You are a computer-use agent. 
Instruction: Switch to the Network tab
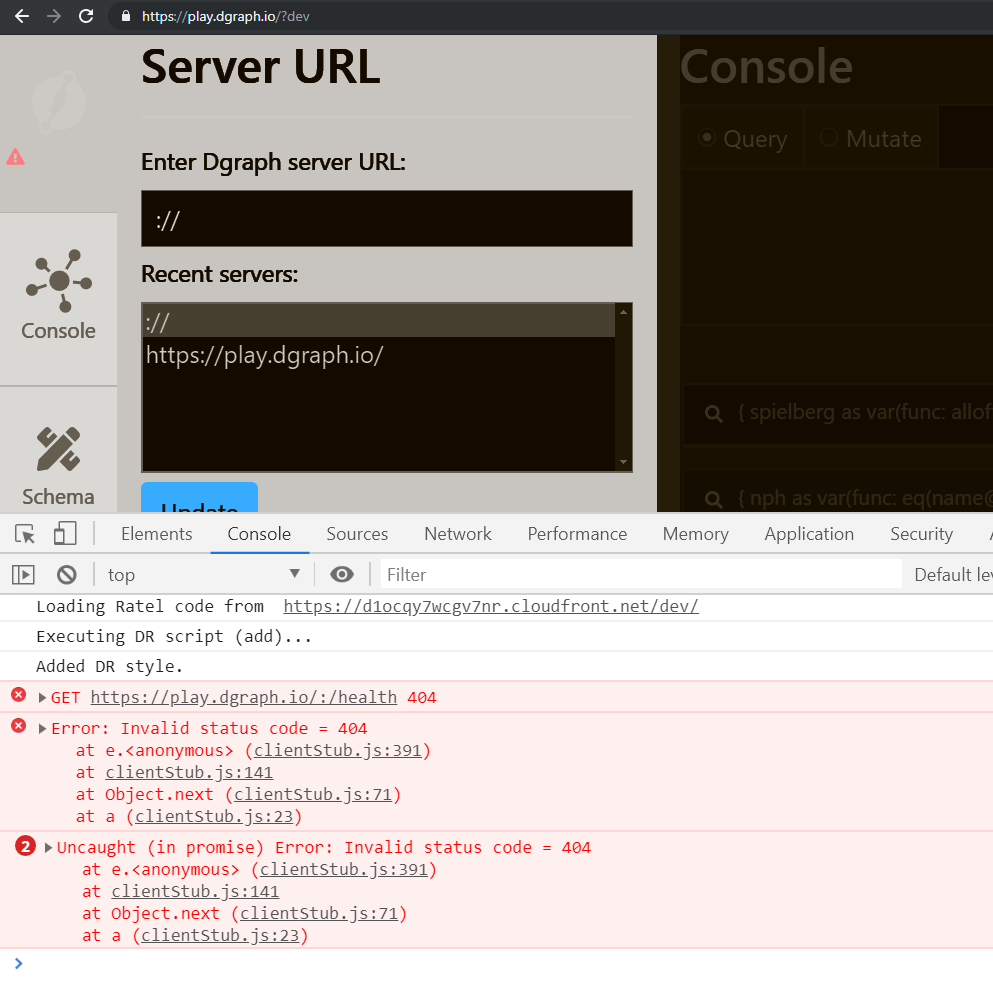pyautogui.click(x=458, y=534)
